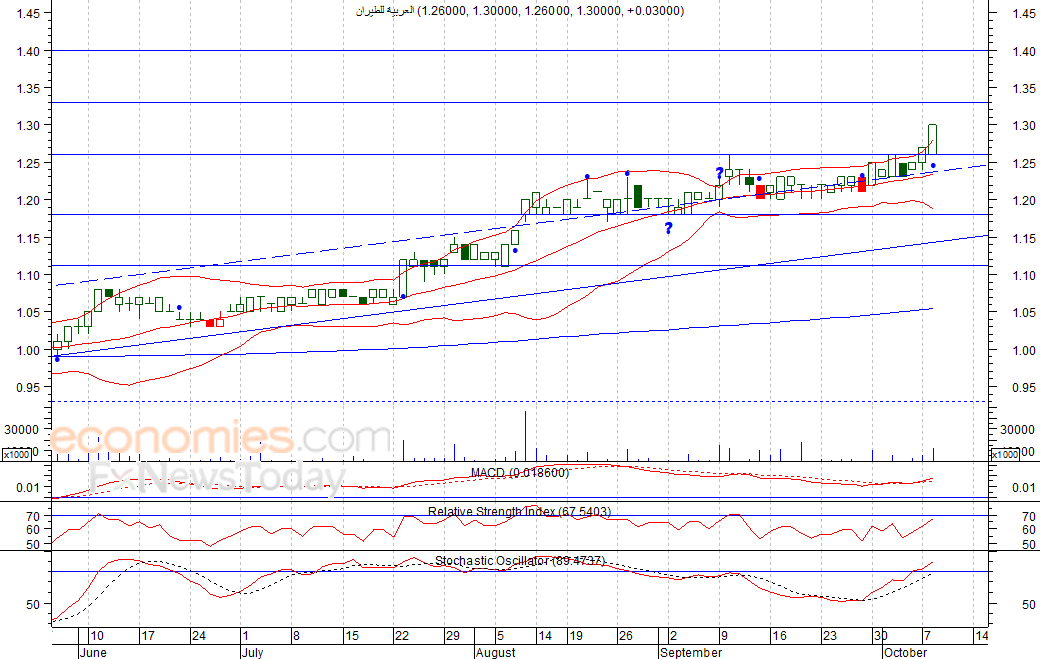Viewport: 1040px width, 659px height.
Task: Click 0.95 on the left price axis
Action: pos(28,387)
